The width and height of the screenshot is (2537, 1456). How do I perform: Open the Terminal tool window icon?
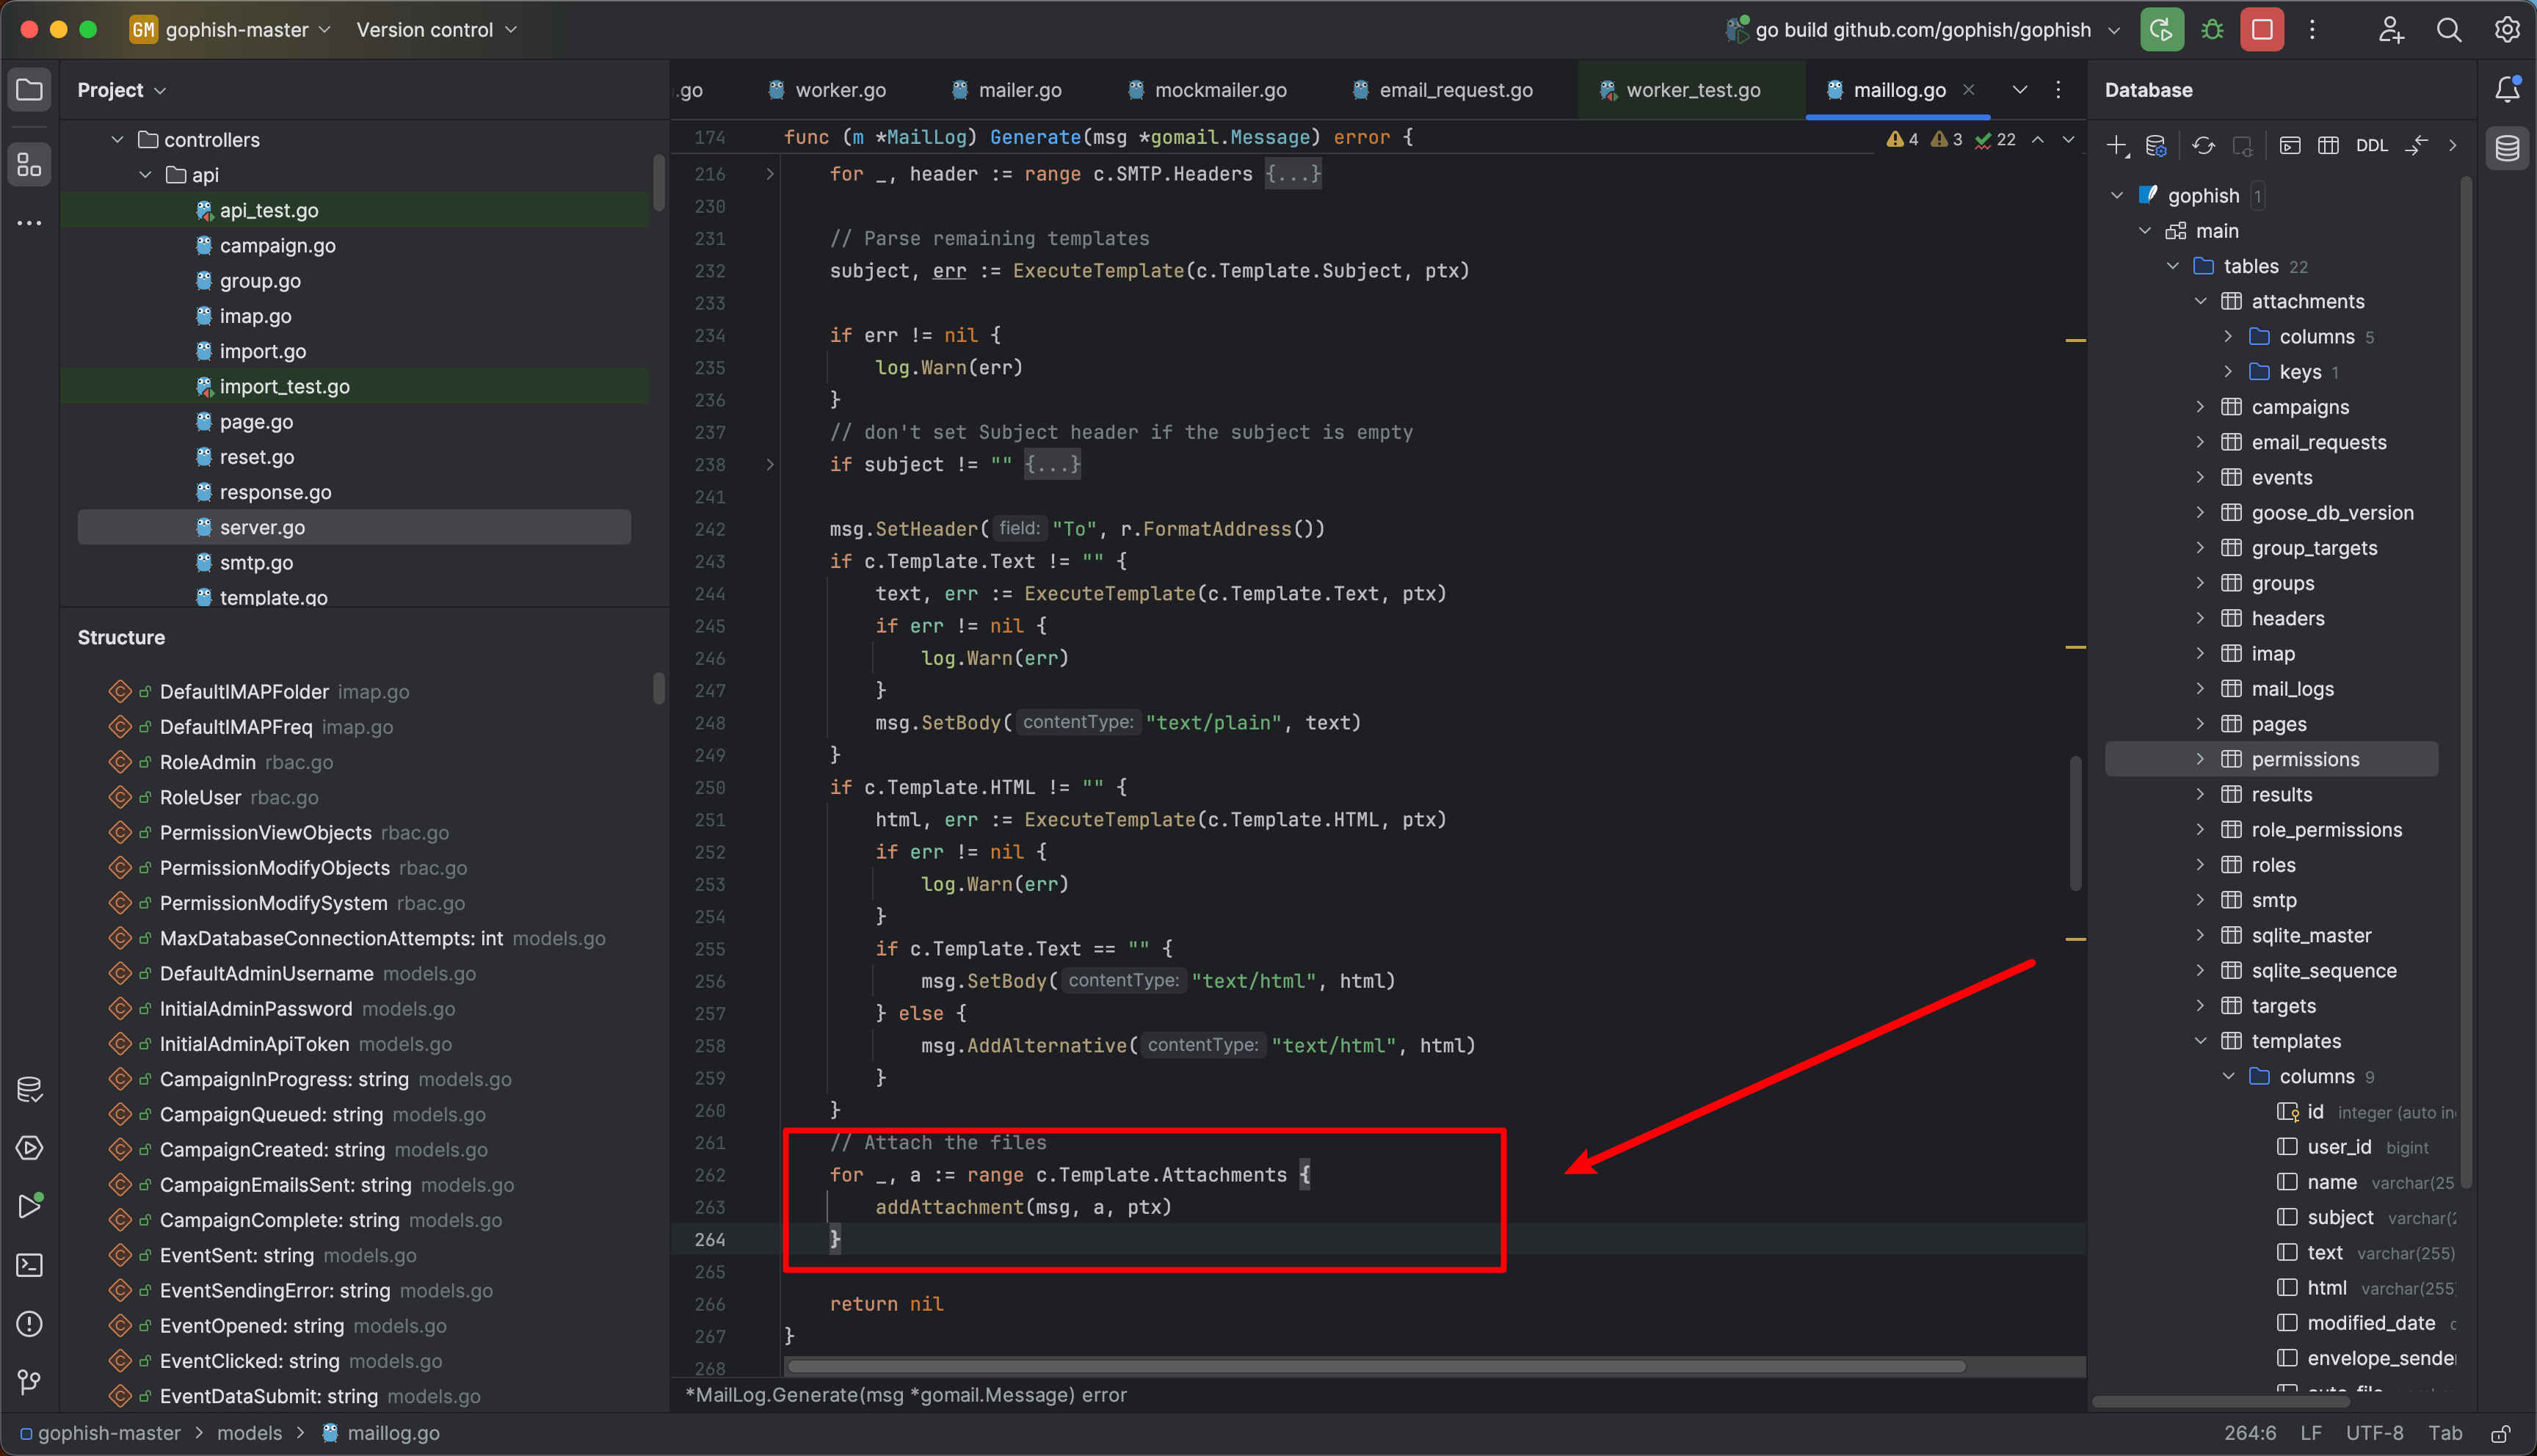pos(30,1265)
